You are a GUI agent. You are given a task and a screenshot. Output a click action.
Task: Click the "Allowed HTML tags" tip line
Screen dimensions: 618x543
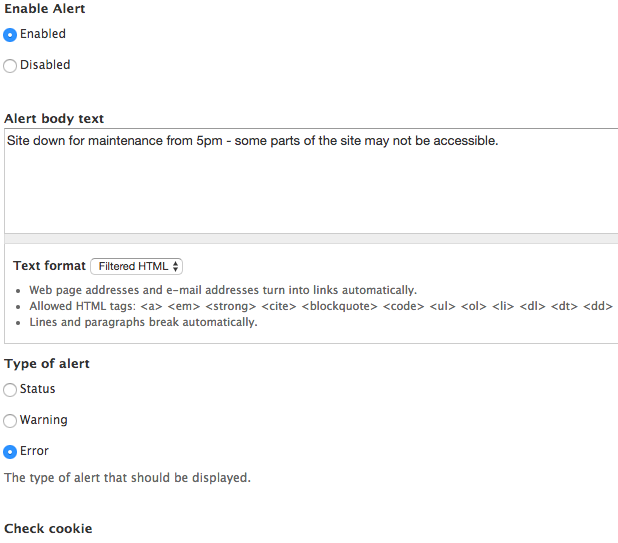(x=300, y=306)
